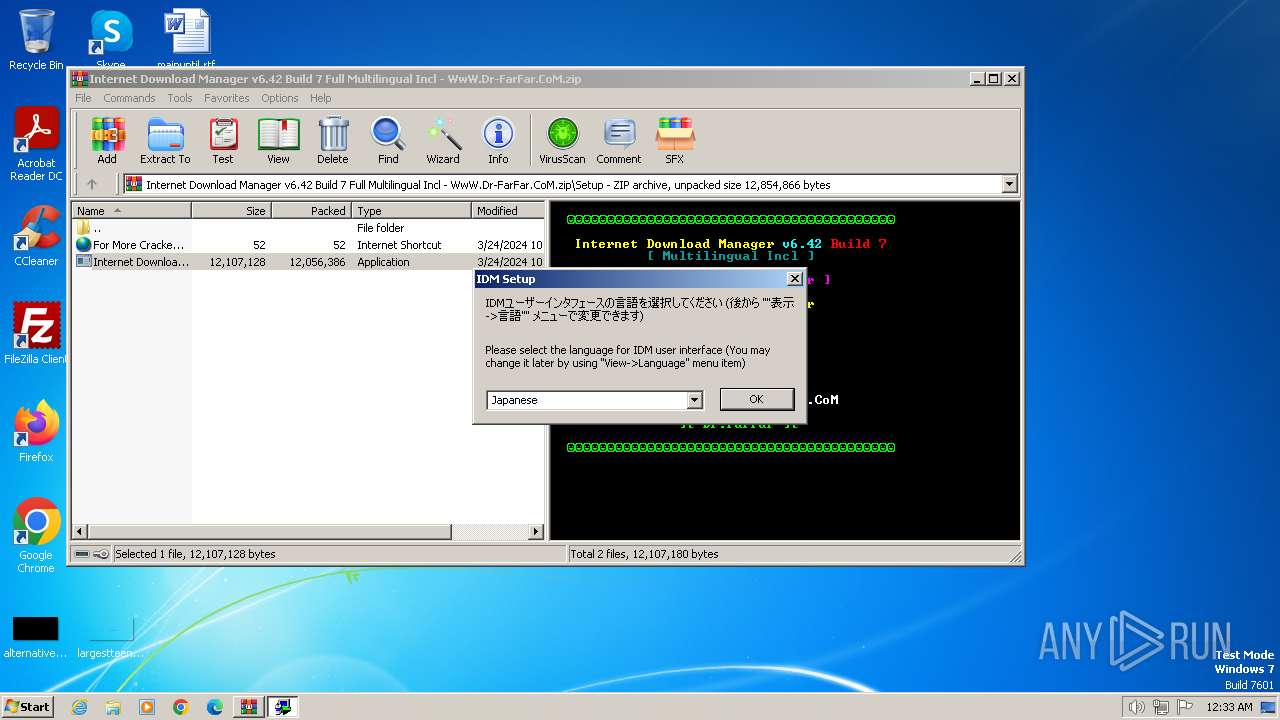This screenshot has height=720, width=1280.
Task: Click Chrome icon in the taskbar
Action: [181, 707]
